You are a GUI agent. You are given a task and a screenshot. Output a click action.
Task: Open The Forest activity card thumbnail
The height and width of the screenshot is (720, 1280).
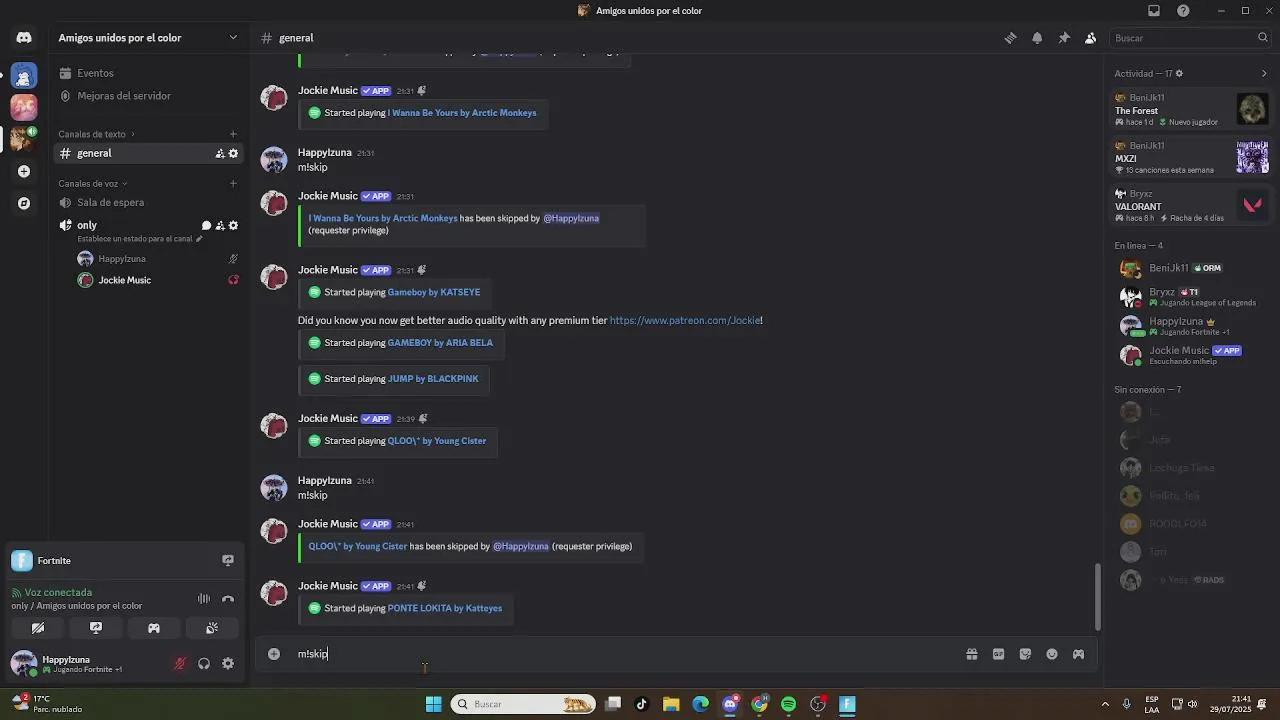point(1252,109)
